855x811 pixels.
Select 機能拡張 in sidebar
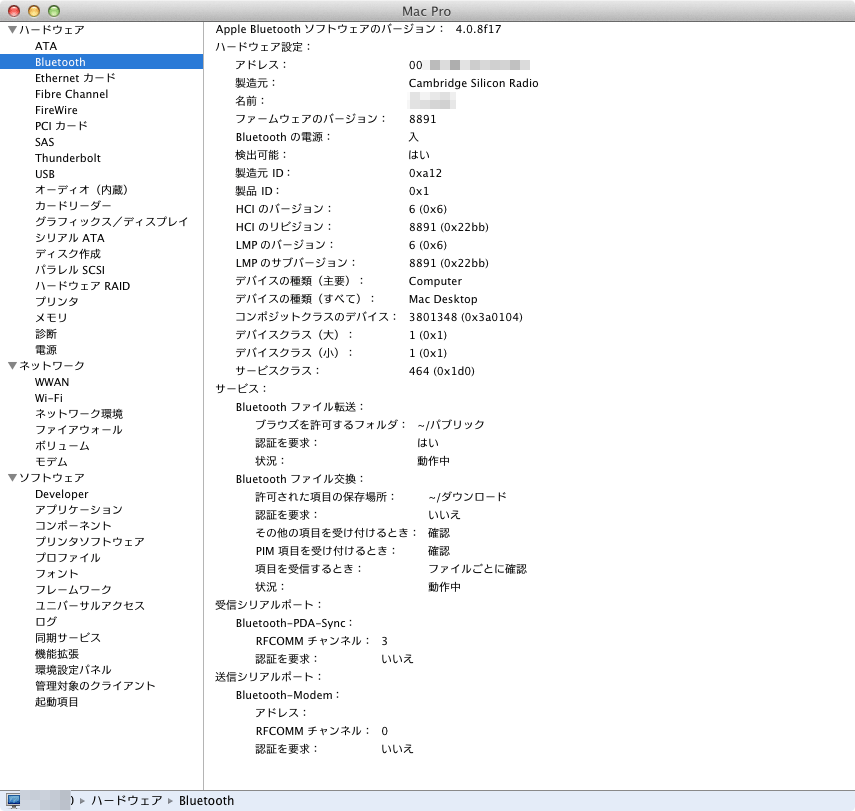(x=57, y=654)
